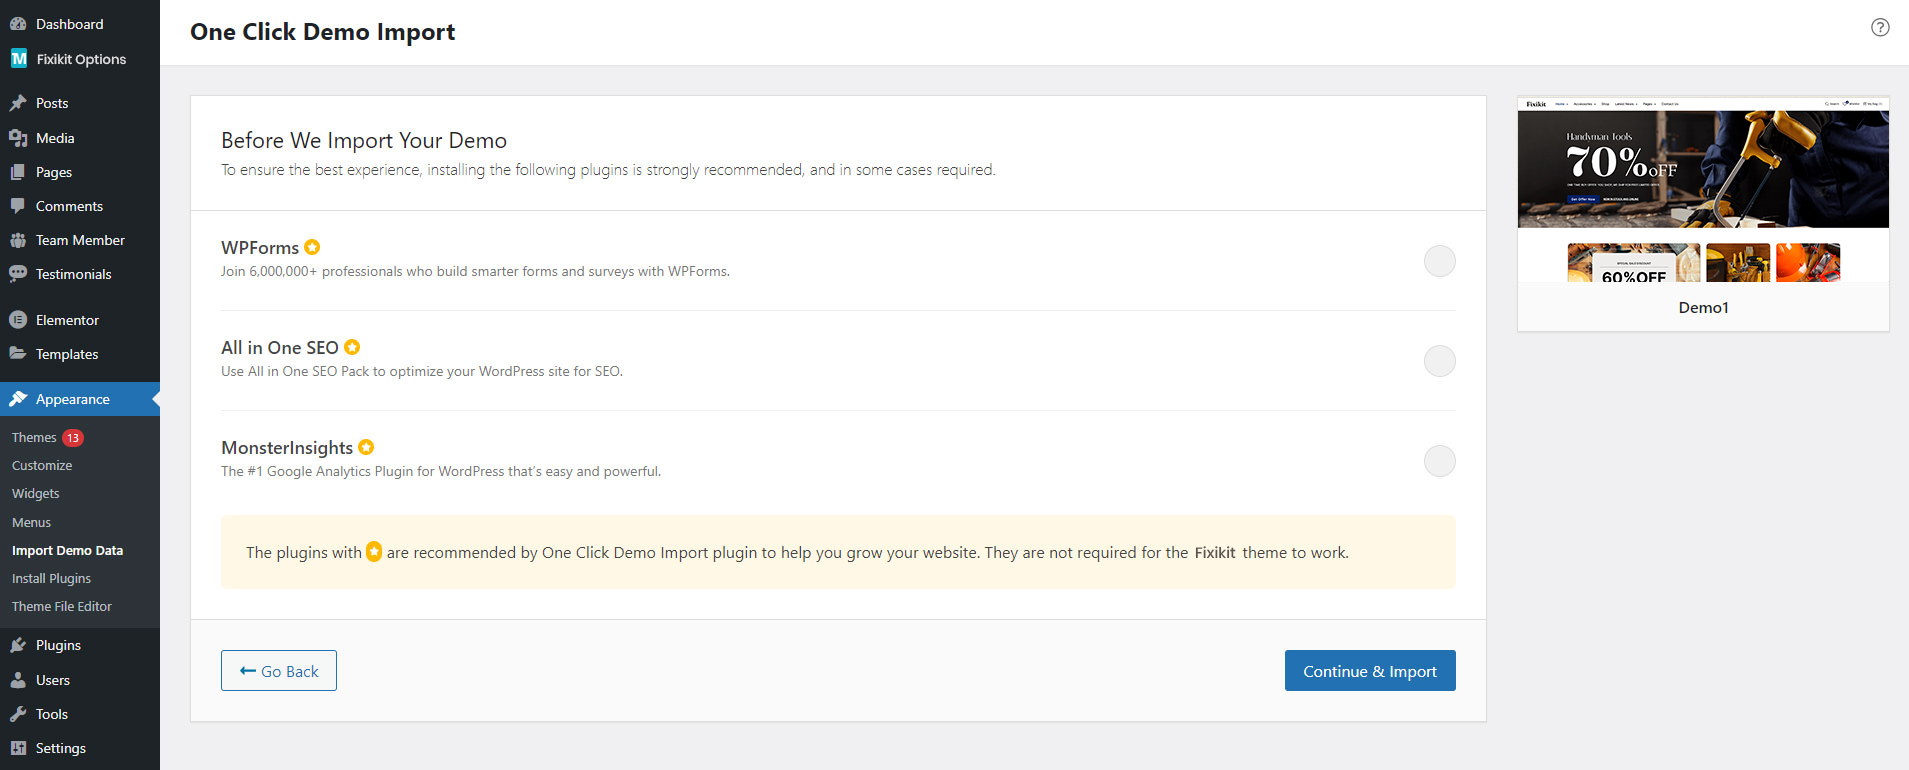
Task: Click the Pages document icon
Action: coord(18,172)
